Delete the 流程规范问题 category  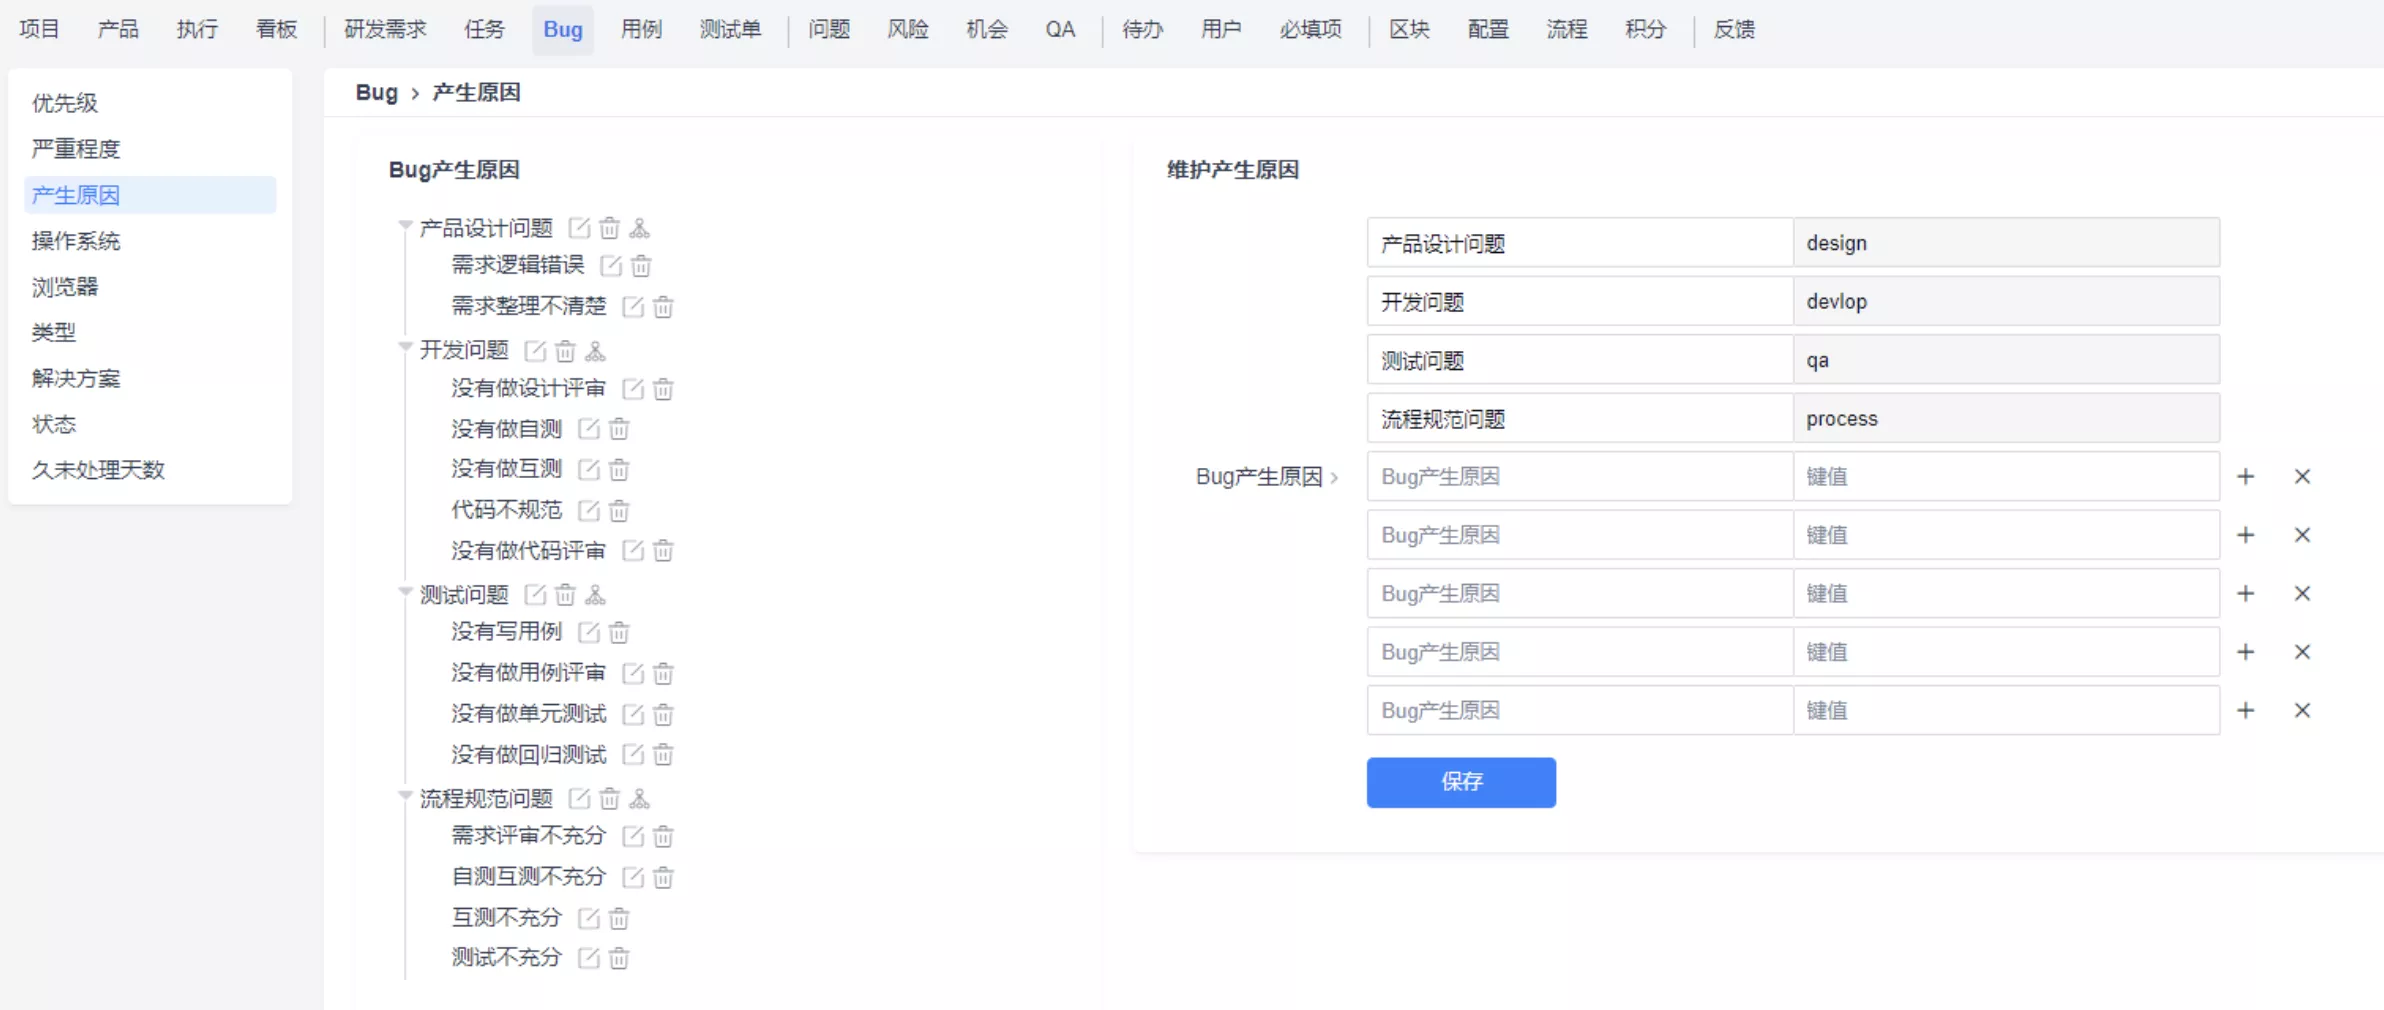click(609, 799)
